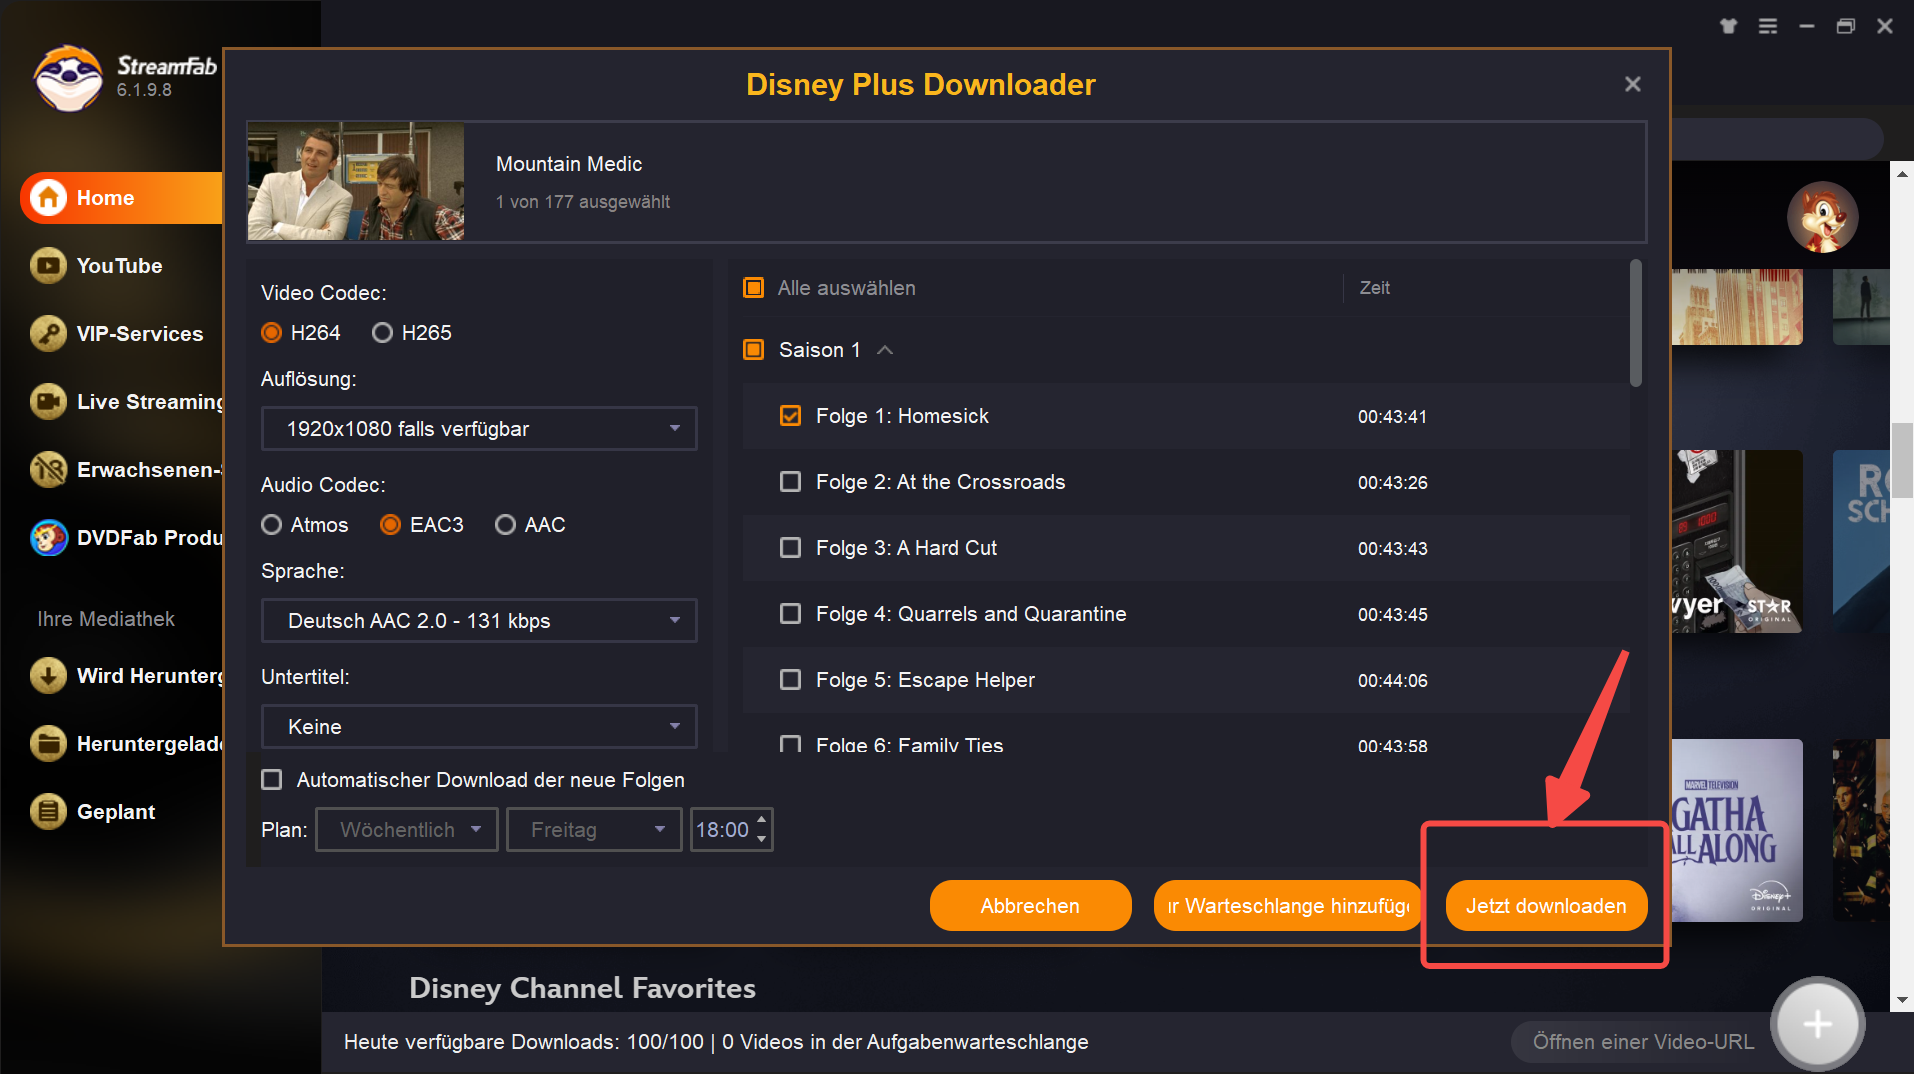Enable Automatischer Download der neue Folgen
Image resolution: width=1914 pixels, height=1074 pixels.
pos(271,780)
